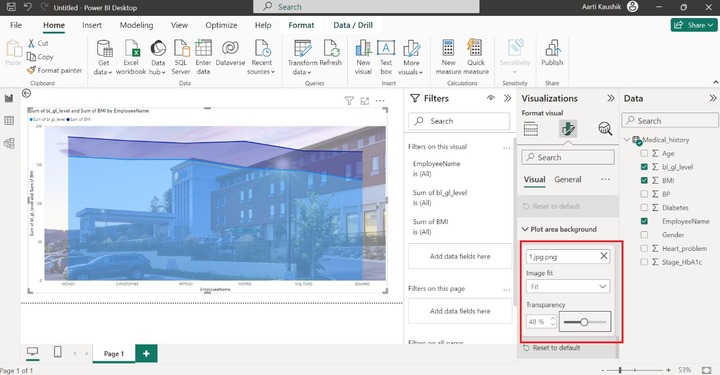The image size is (720, 375).
Task: Switch to Table view in left sidebar
Action: click(x=9, y=121)
